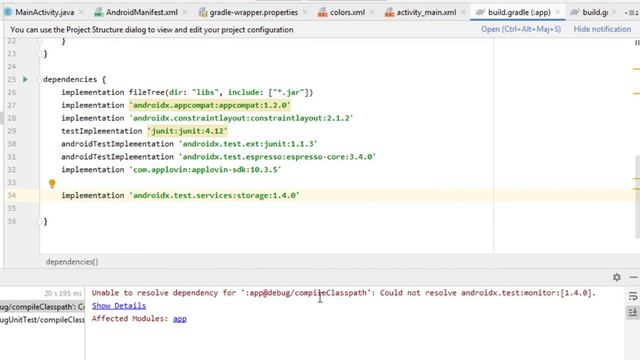Click scroll to end icon in build output

(x=633, y=313)
